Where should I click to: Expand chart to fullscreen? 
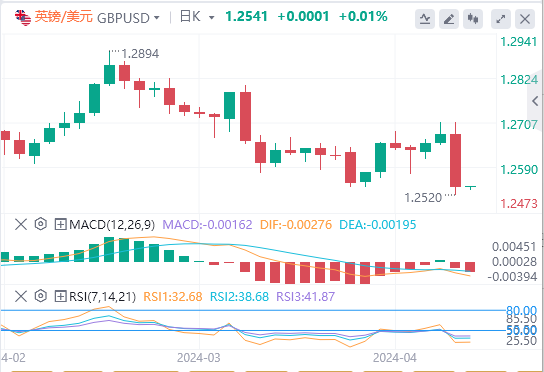[x=501, y=18]
